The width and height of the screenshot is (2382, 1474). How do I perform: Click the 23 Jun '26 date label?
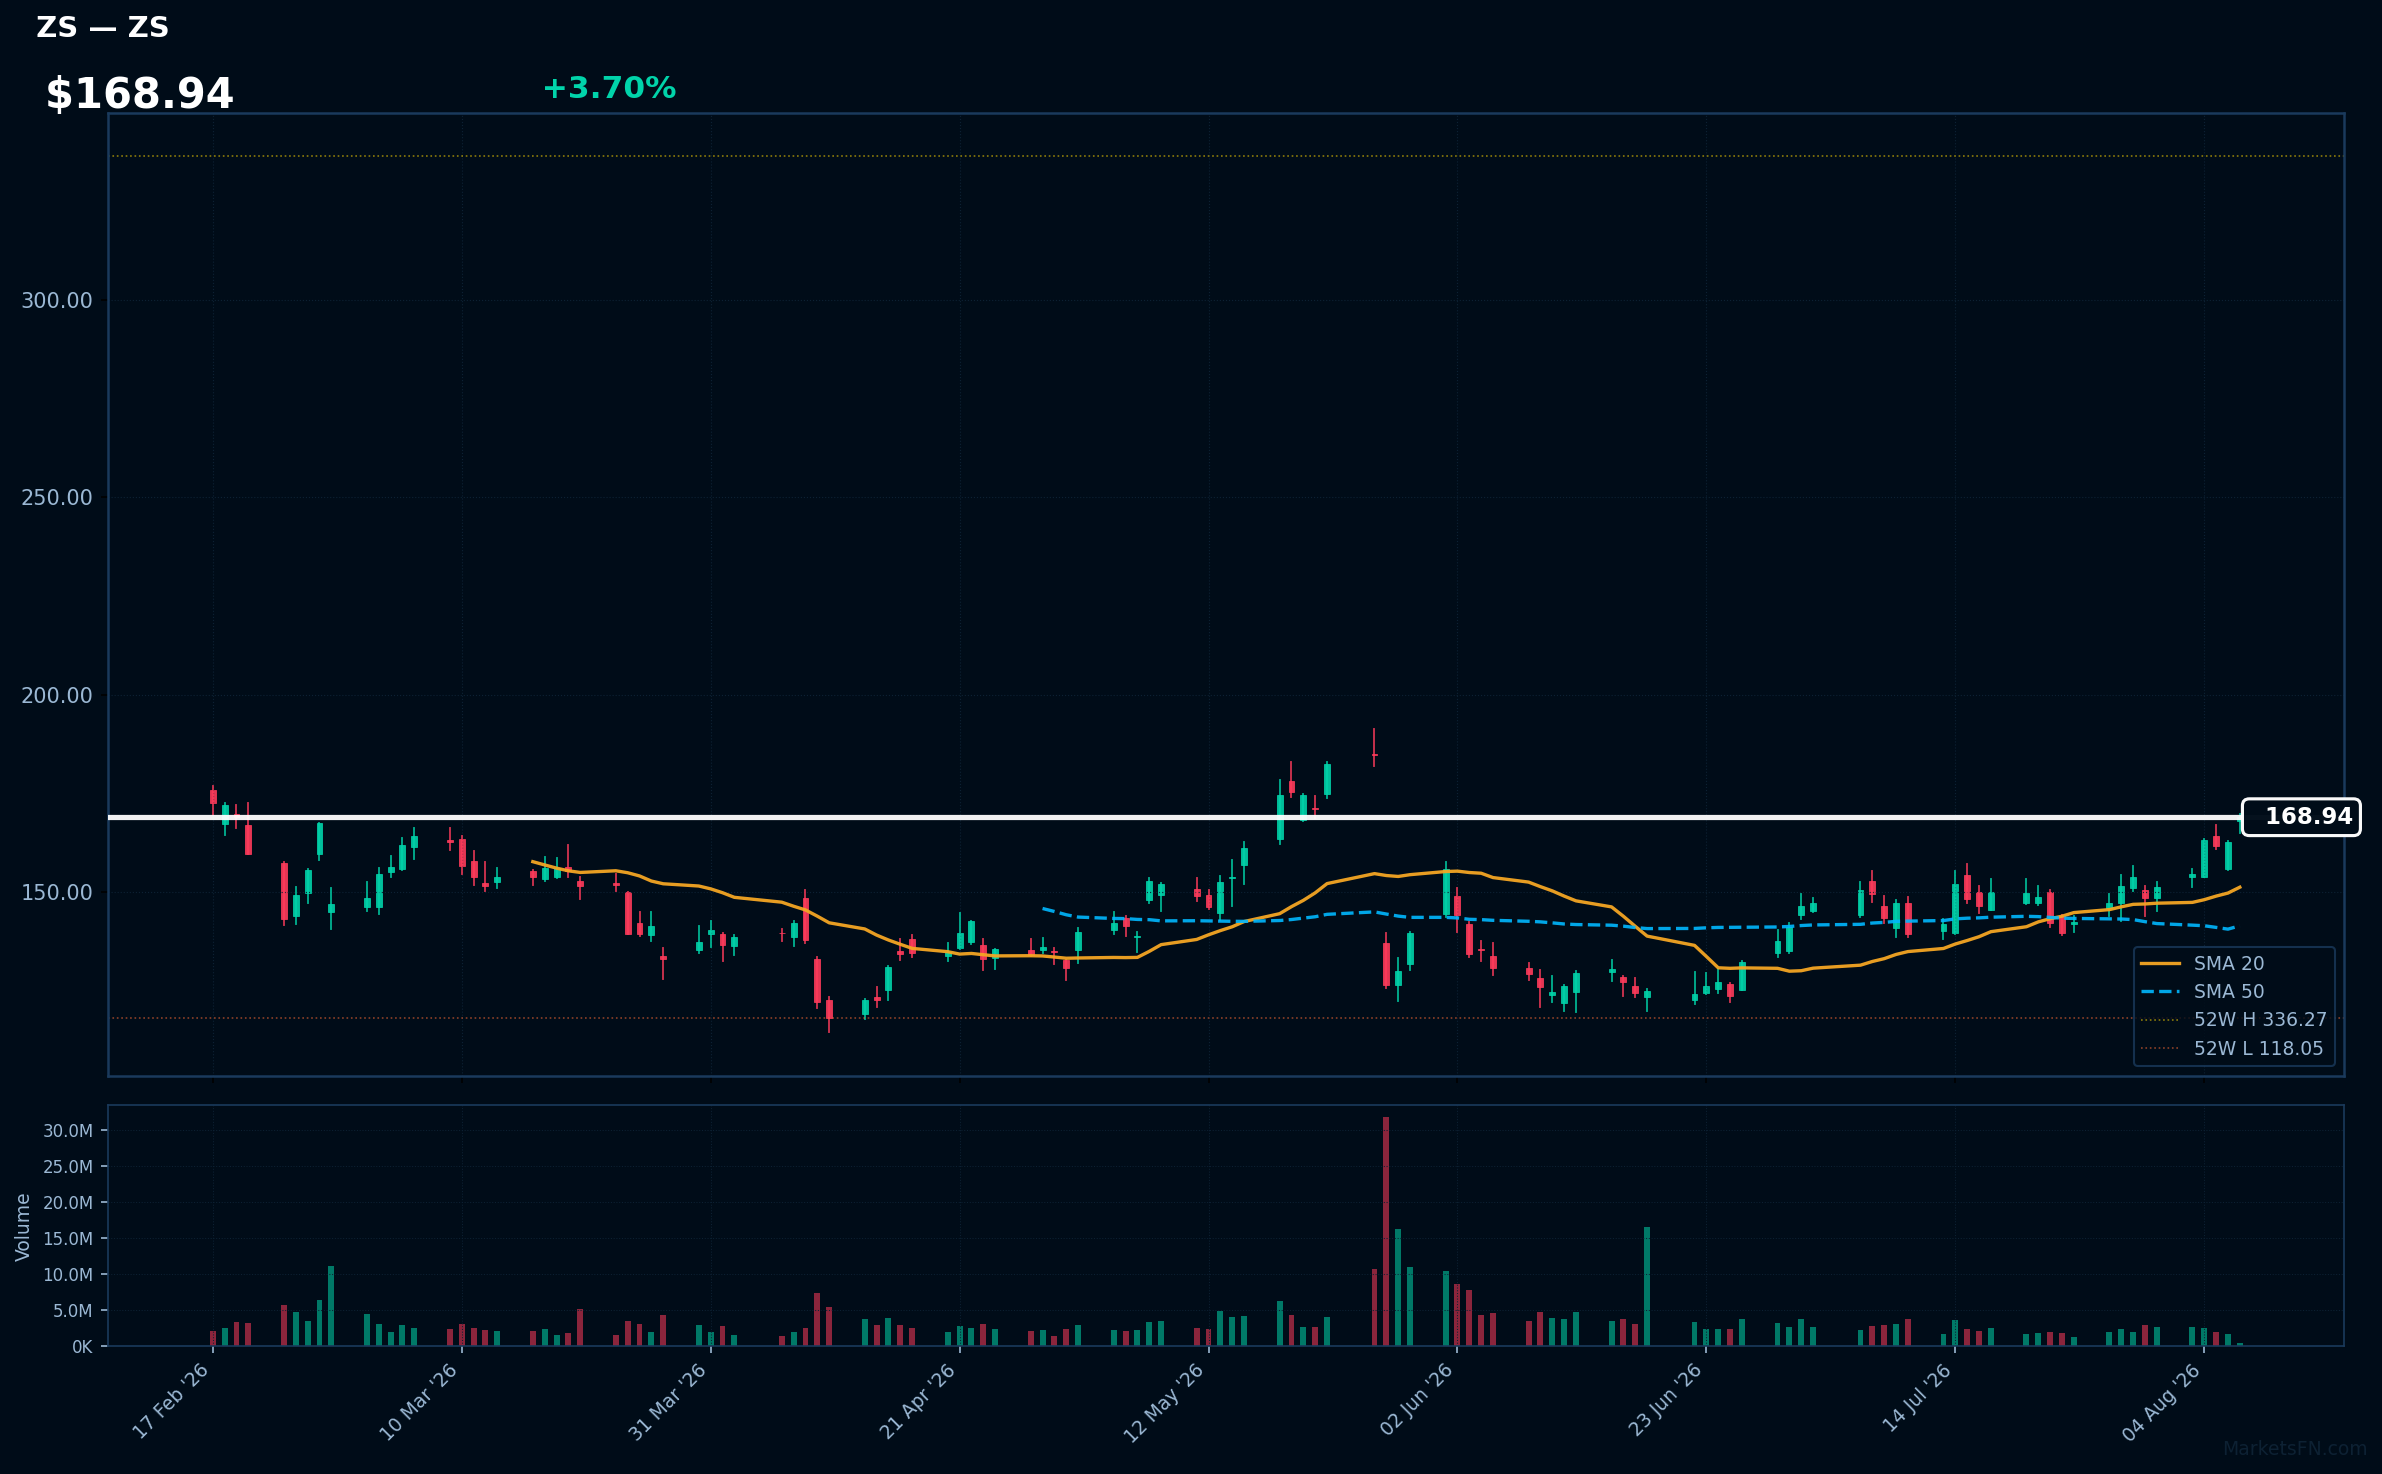point(1664,1400)
